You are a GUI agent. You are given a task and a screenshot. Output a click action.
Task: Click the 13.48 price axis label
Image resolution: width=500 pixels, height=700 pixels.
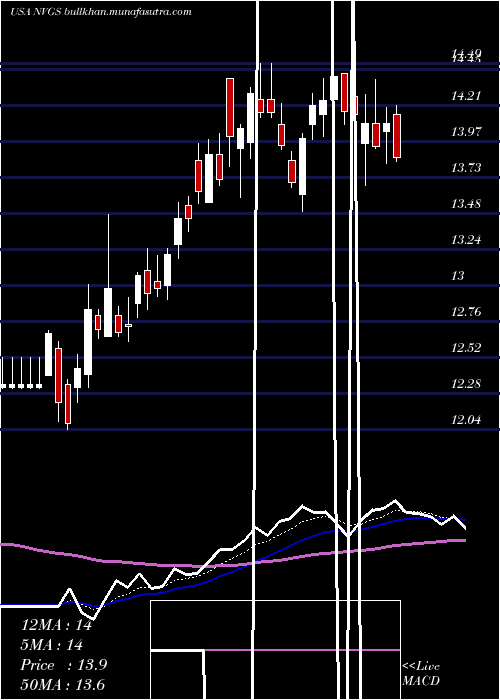pos(466,204)
